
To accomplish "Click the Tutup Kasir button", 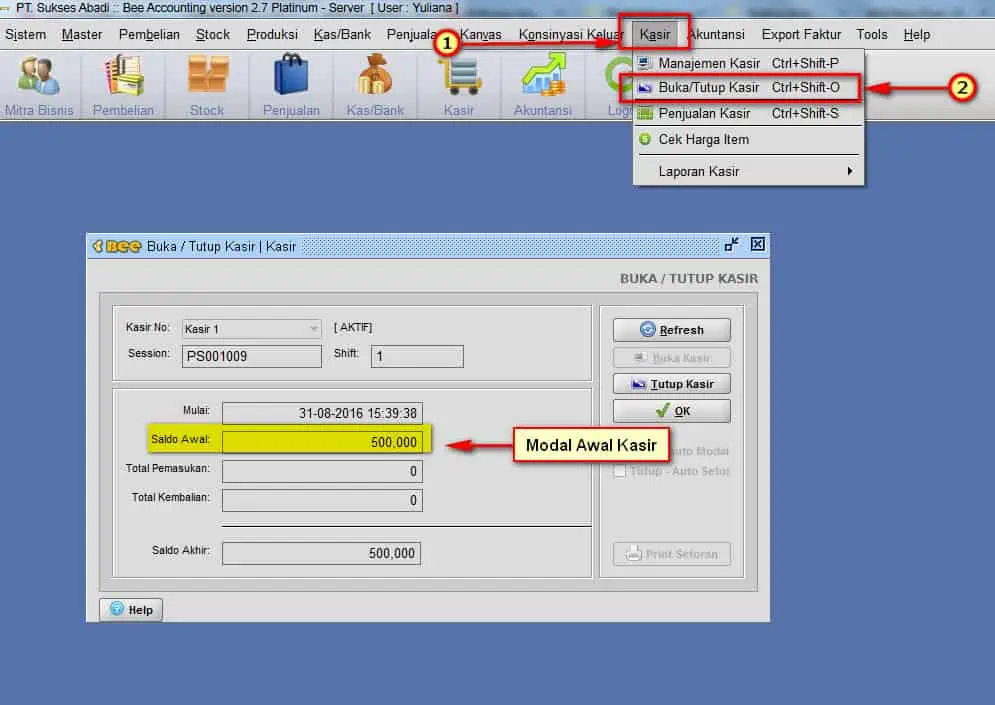I will [671, 384].
